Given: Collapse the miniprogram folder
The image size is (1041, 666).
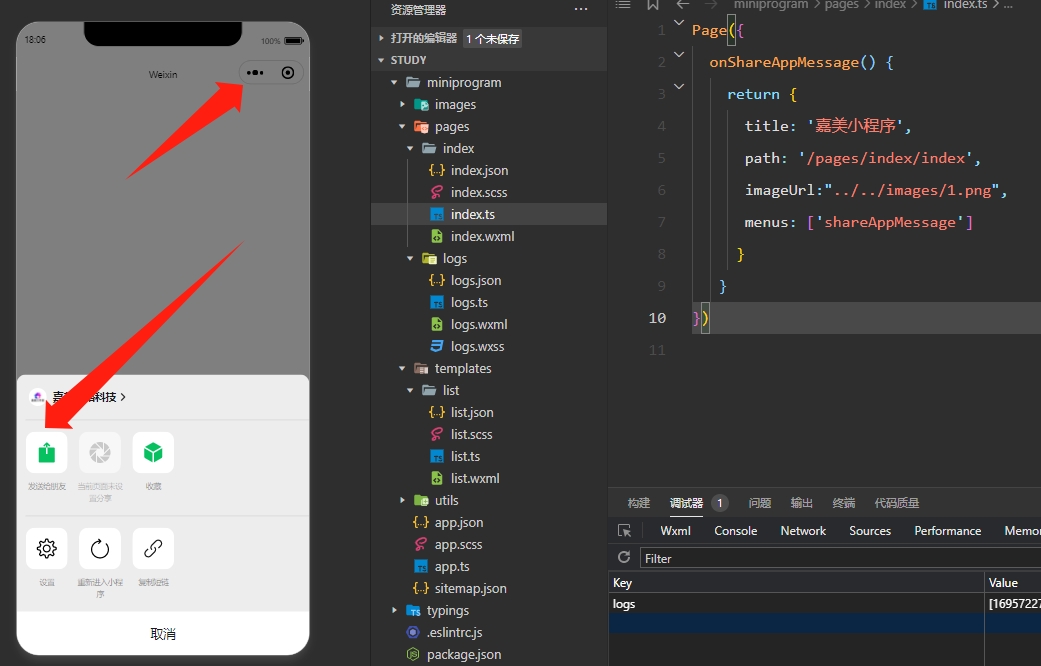Looking at the screenshot, I should tap(396, 83).
